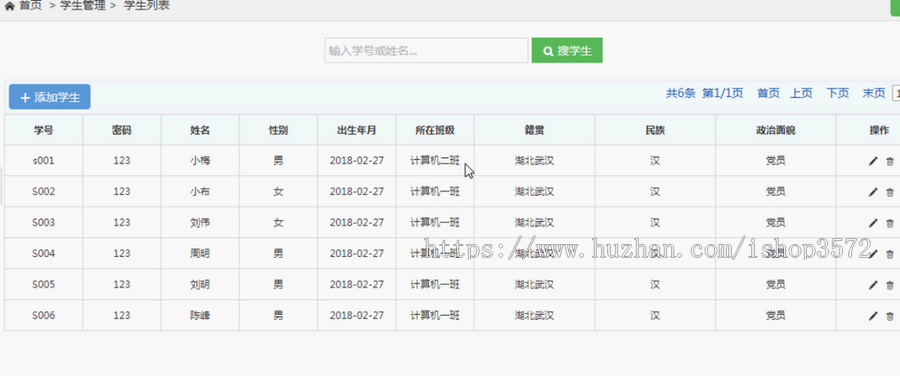Image resolution: width=900 pixels, height=376 pixels.
Task: Click the 学号 column header
Action: point(44,130)
